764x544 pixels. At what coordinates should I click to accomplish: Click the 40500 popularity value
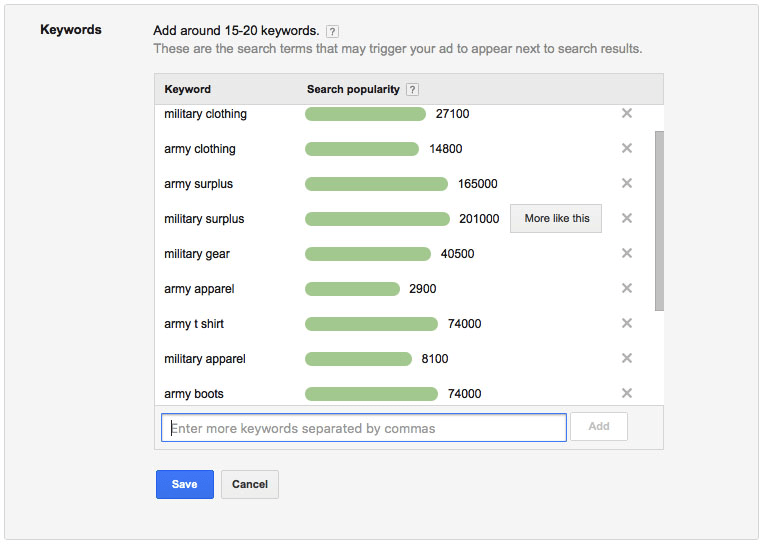point(457,254)
